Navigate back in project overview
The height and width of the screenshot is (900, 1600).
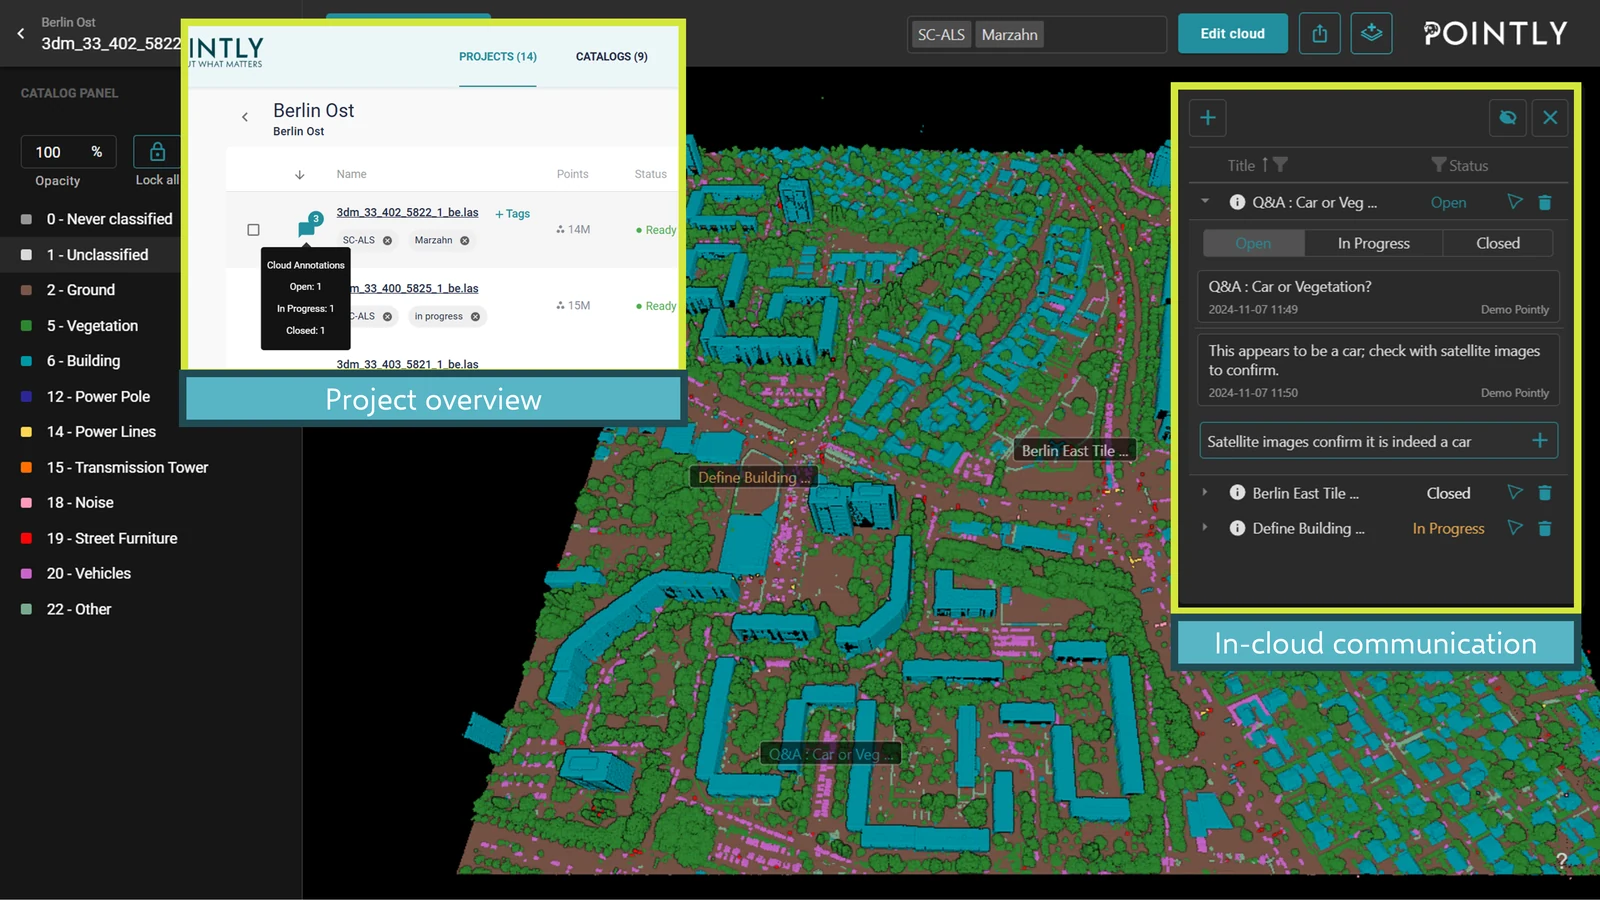point(245,117)
